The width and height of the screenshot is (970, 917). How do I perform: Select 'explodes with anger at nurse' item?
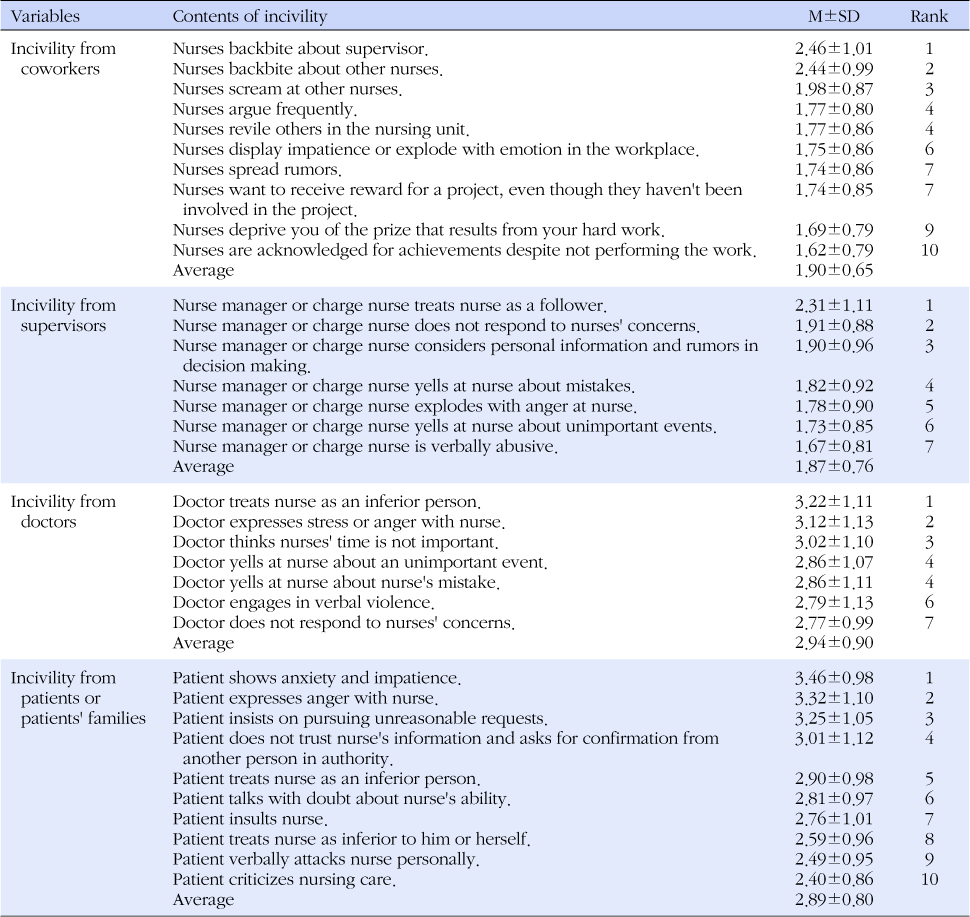click(405, 407)
